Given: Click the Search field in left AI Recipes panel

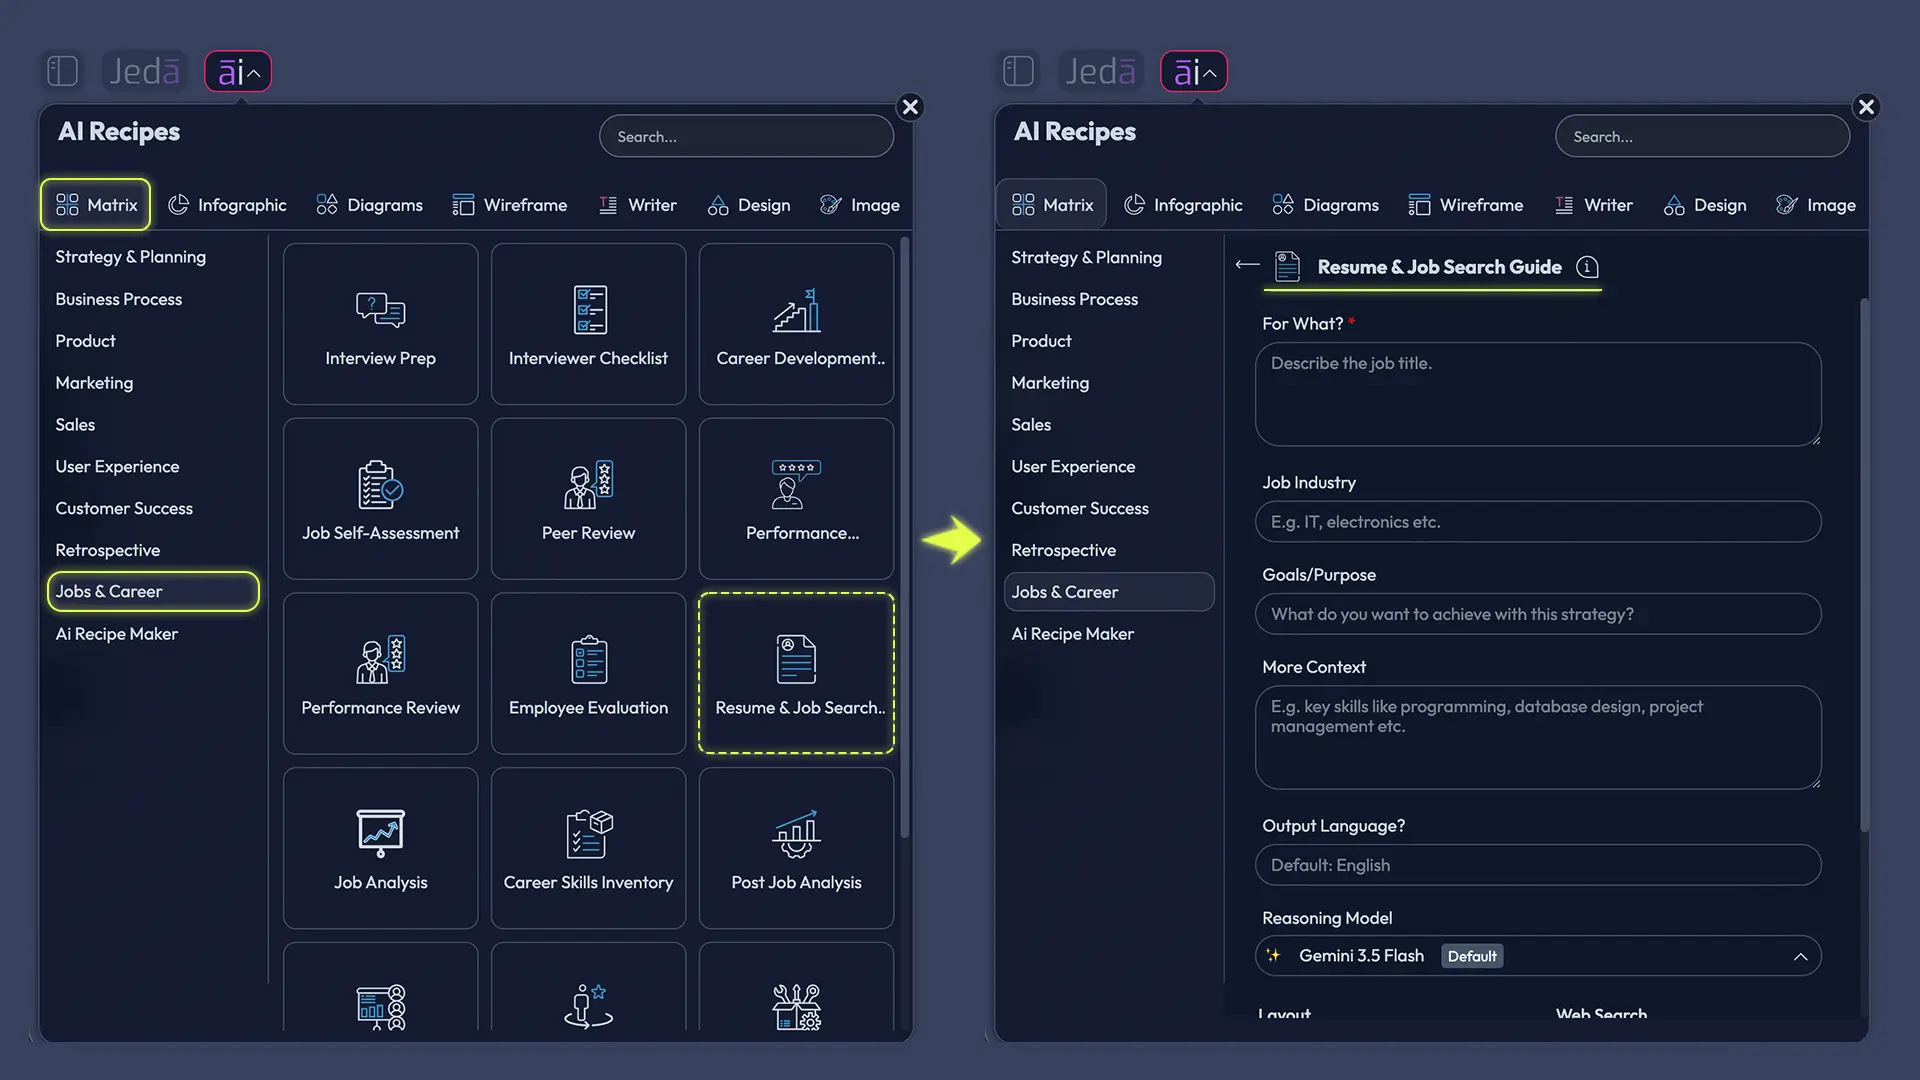Looking at the screenshot, I should pos(746,136).
